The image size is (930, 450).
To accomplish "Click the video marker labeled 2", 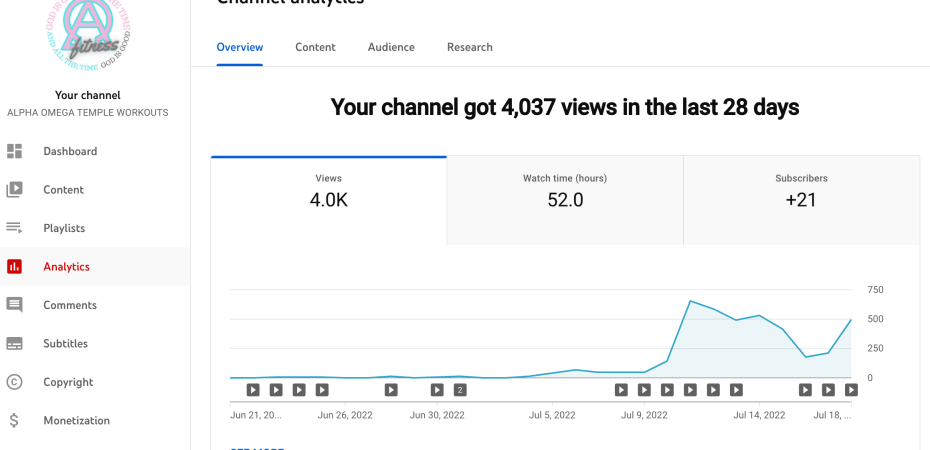I will click(460, 390).
